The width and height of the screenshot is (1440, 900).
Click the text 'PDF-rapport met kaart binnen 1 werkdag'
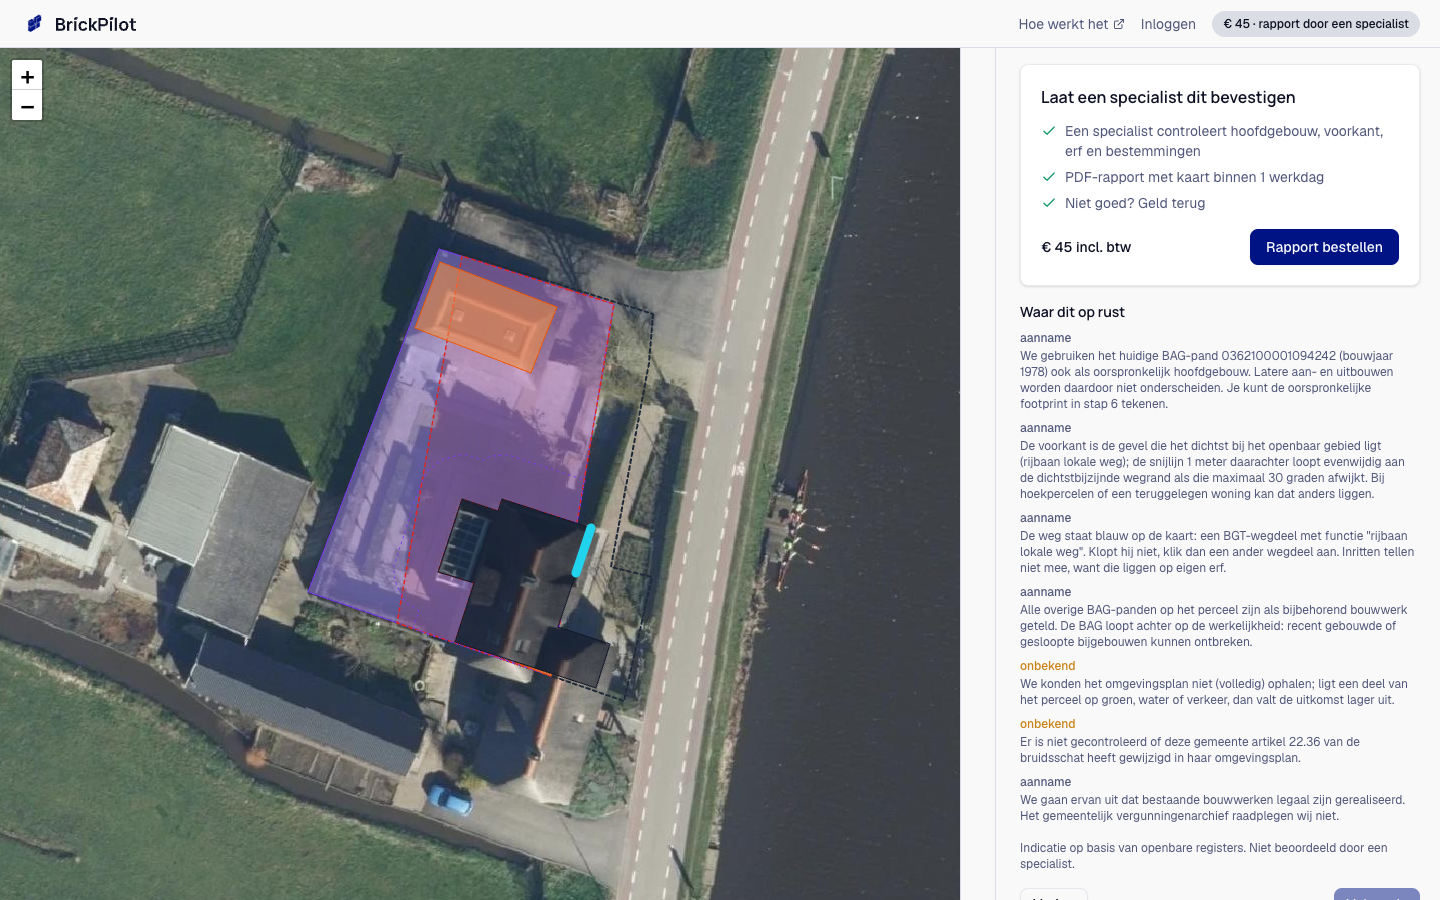click(x=1194, y=177)
